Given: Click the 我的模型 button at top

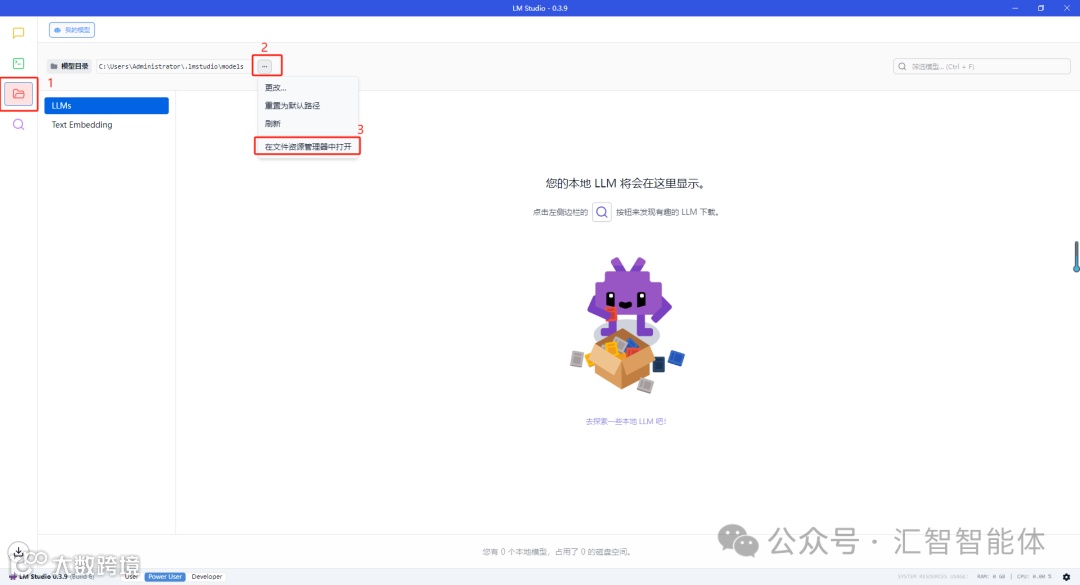Looking at the screenshot, I should tap(72, 30).
